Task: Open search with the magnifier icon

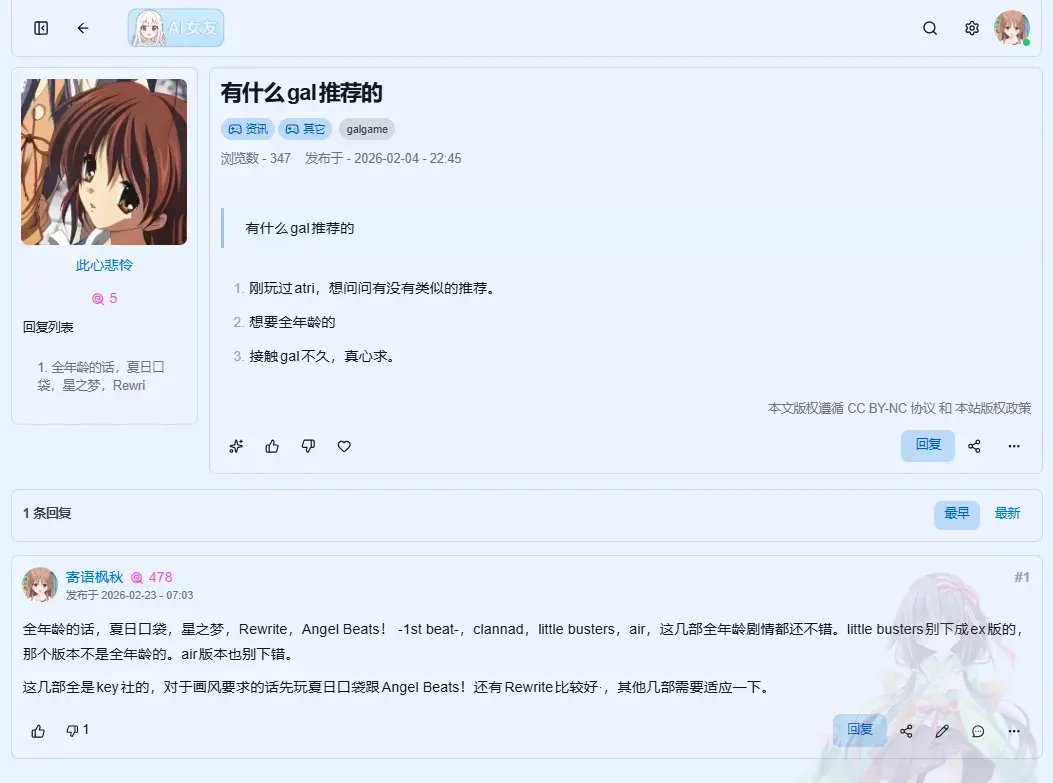Action: coord(929,28)
